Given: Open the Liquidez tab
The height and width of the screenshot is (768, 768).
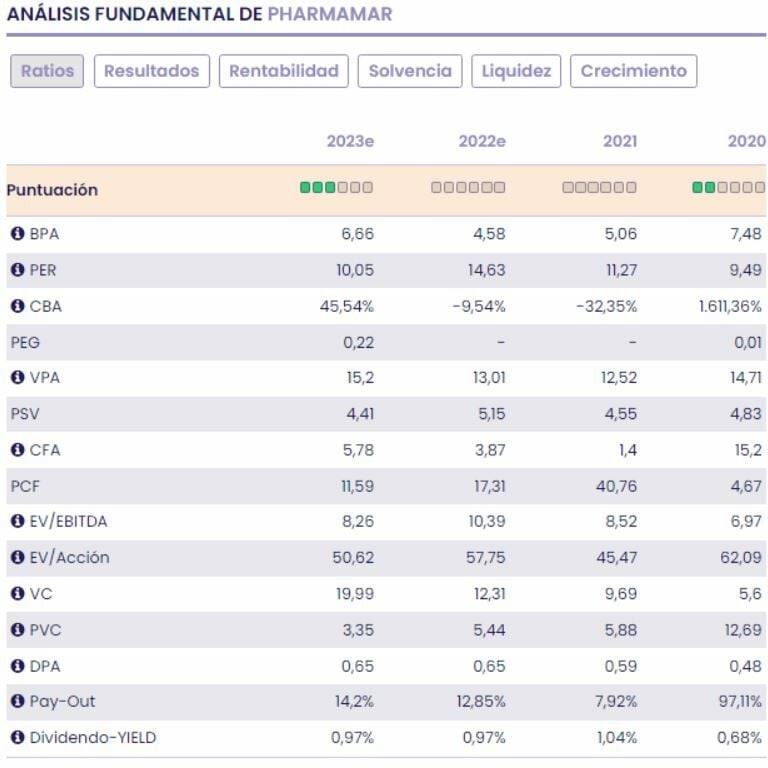Looking at the screenshot, I should (x=516, y=71).
